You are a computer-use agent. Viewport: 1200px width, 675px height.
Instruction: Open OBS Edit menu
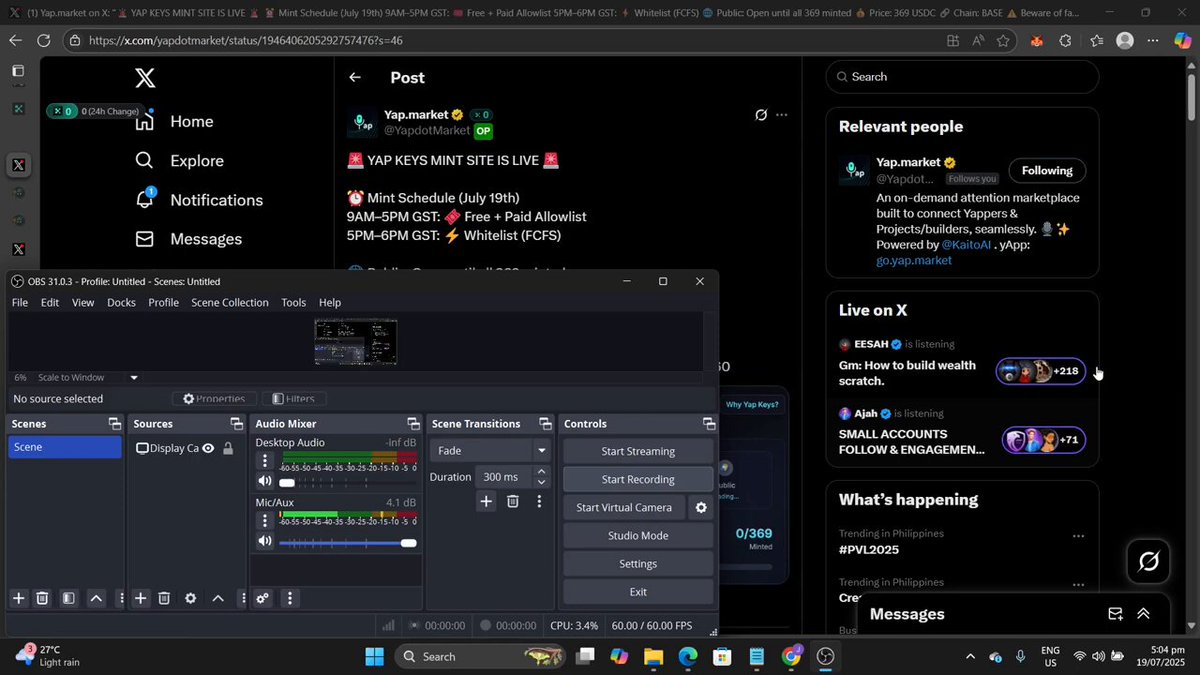tap(50, 302)
